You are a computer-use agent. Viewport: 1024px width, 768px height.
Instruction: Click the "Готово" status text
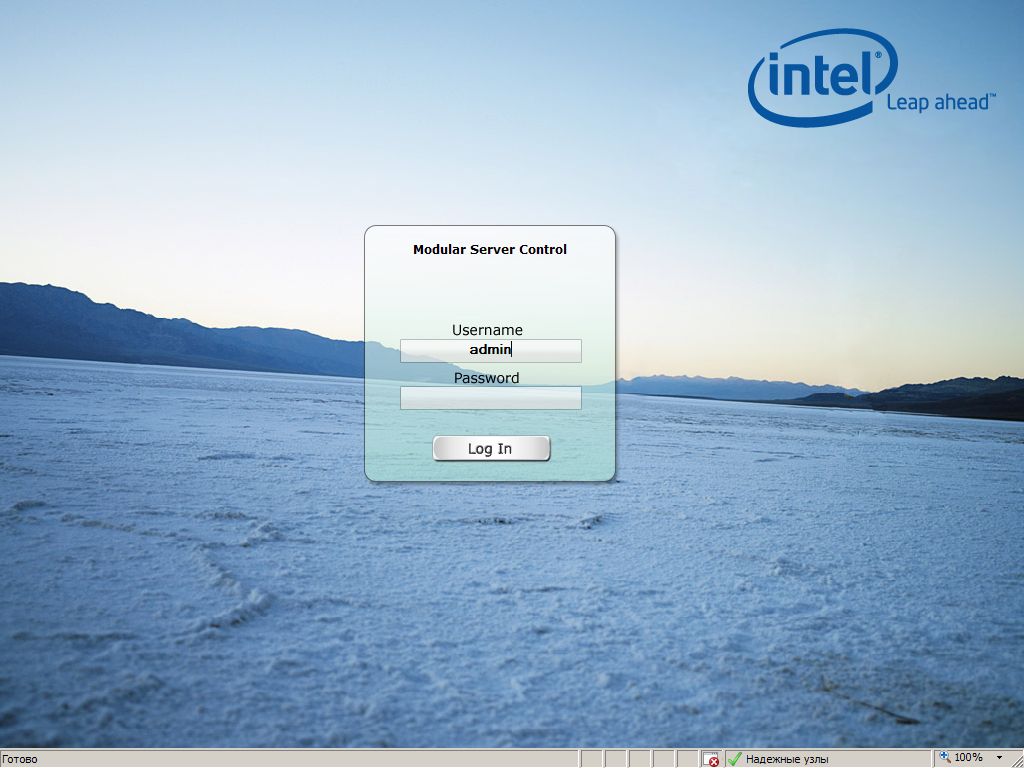[20, 760]
